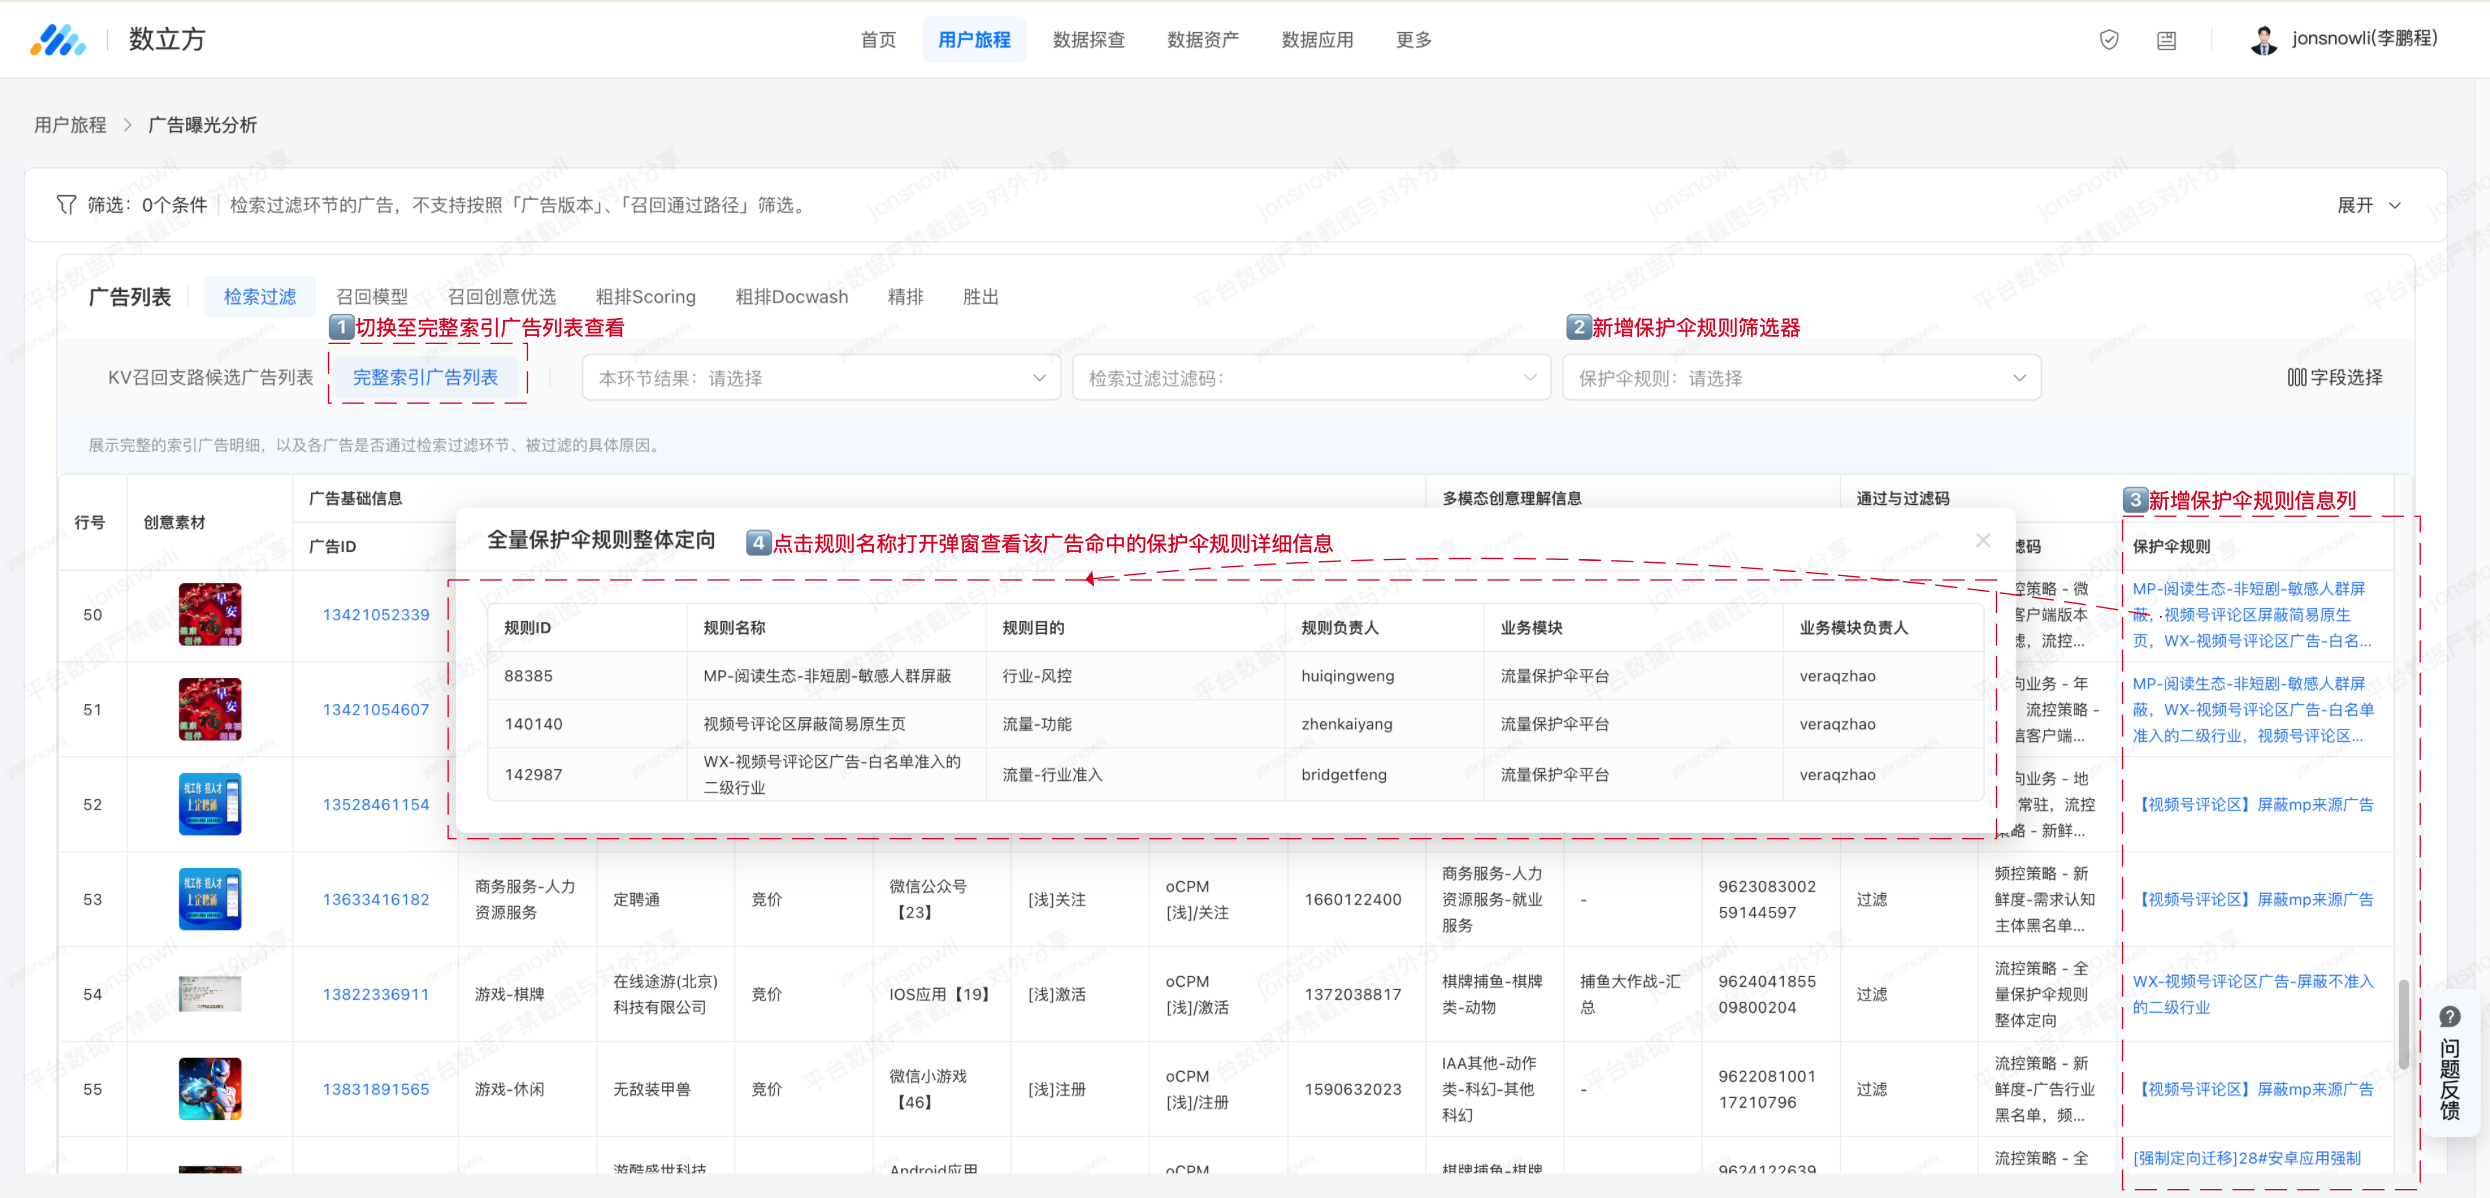Switch to KV召回支路候选广告列表 view

point(210,377)
